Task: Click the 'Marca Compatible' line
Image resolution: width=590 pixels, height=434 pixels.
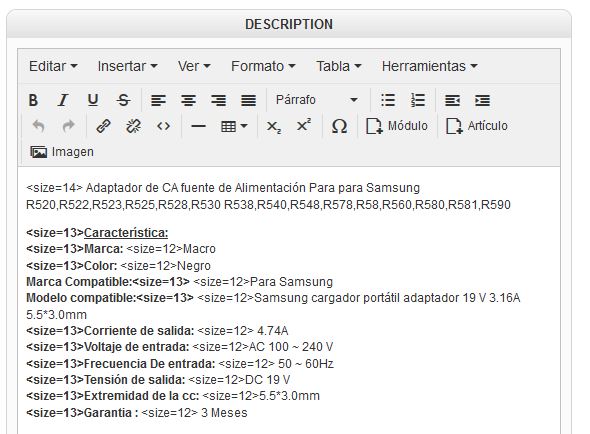Action: (x=179, y=282)
